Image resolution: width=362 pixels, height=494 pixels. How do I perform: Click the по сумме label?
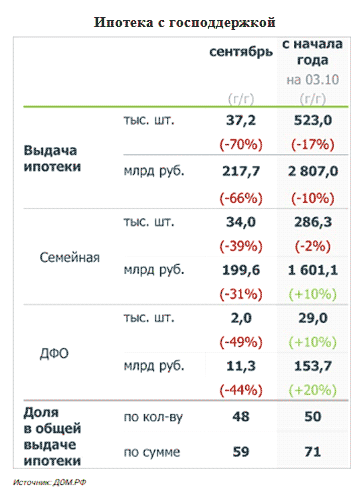click(x=152, y=452)
